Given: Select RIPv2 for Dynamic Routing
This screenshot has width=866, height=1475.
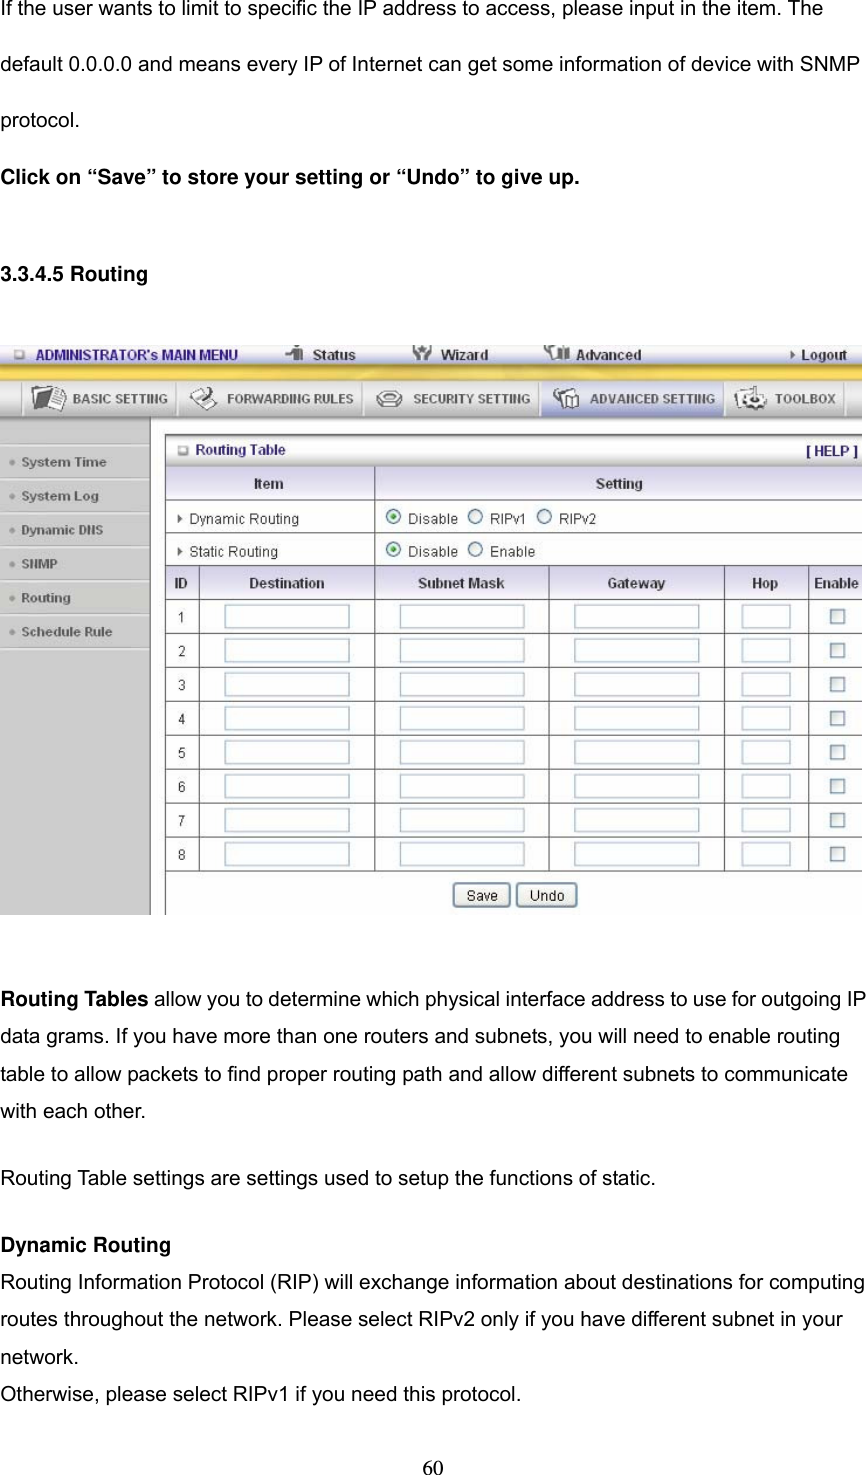Looking at the screenshot, I should click(544, 517).
